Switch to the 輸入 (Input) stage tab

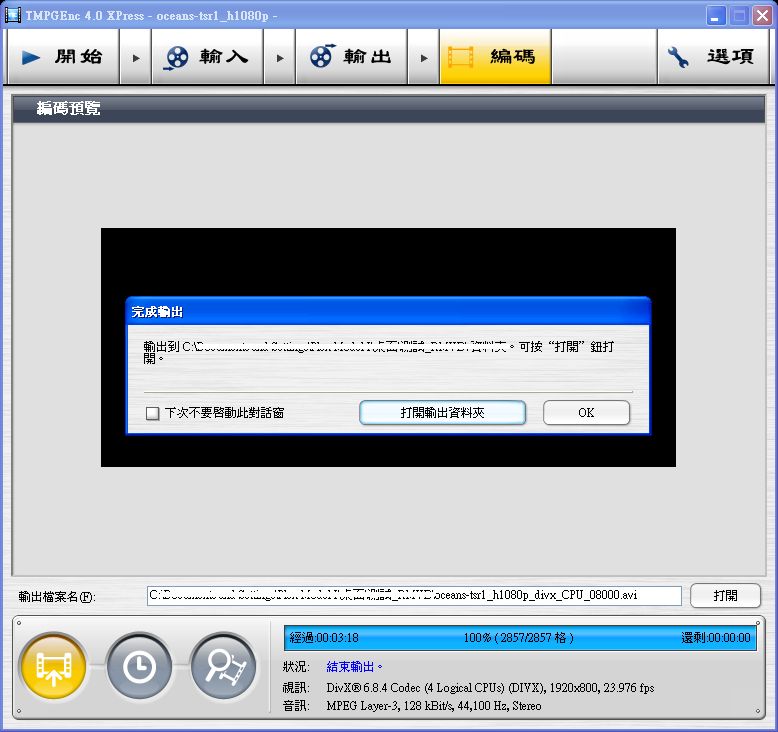click(x=207, y=57)
